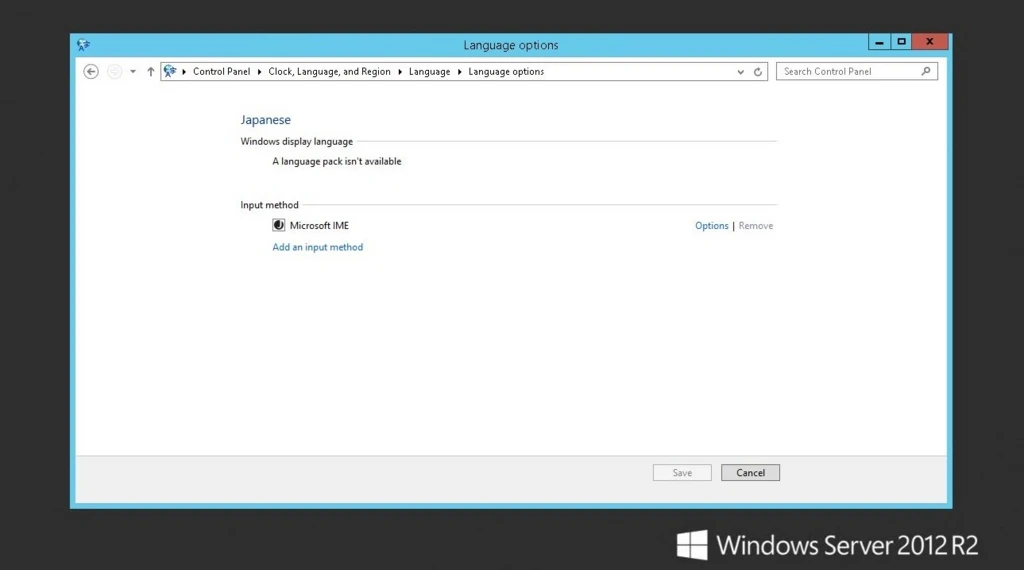Click the Save button
Viewport: 1024px width, 570px height.
pos(682,473)
